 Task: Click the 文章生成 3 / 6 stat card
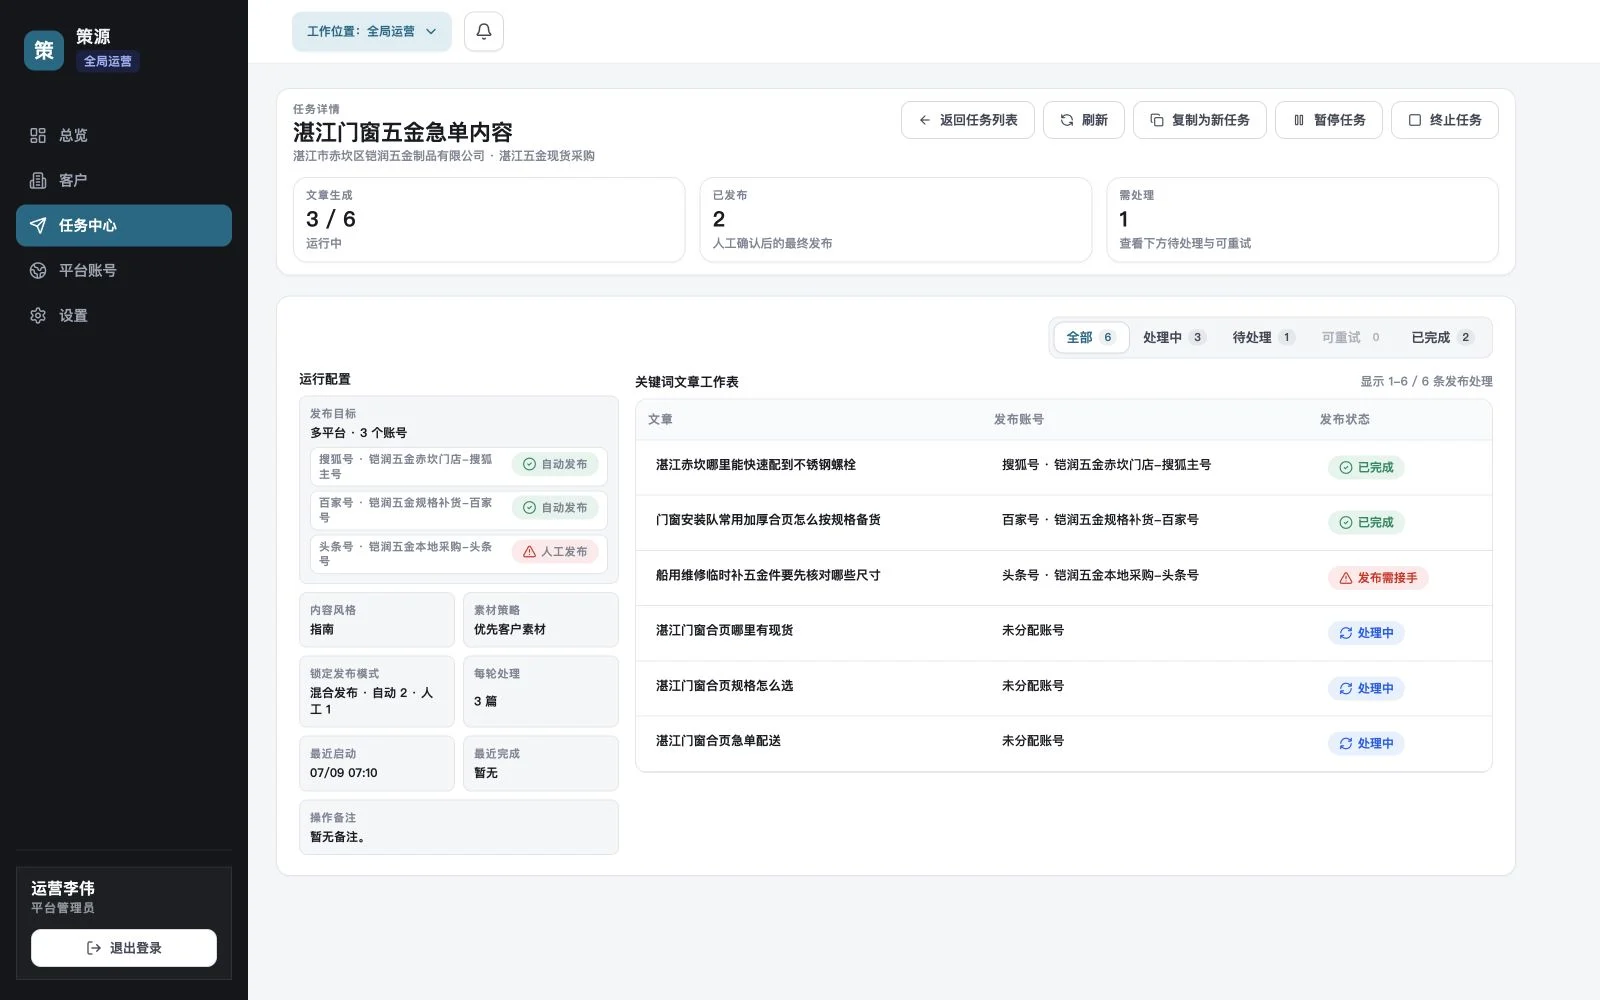coord(489,220)
